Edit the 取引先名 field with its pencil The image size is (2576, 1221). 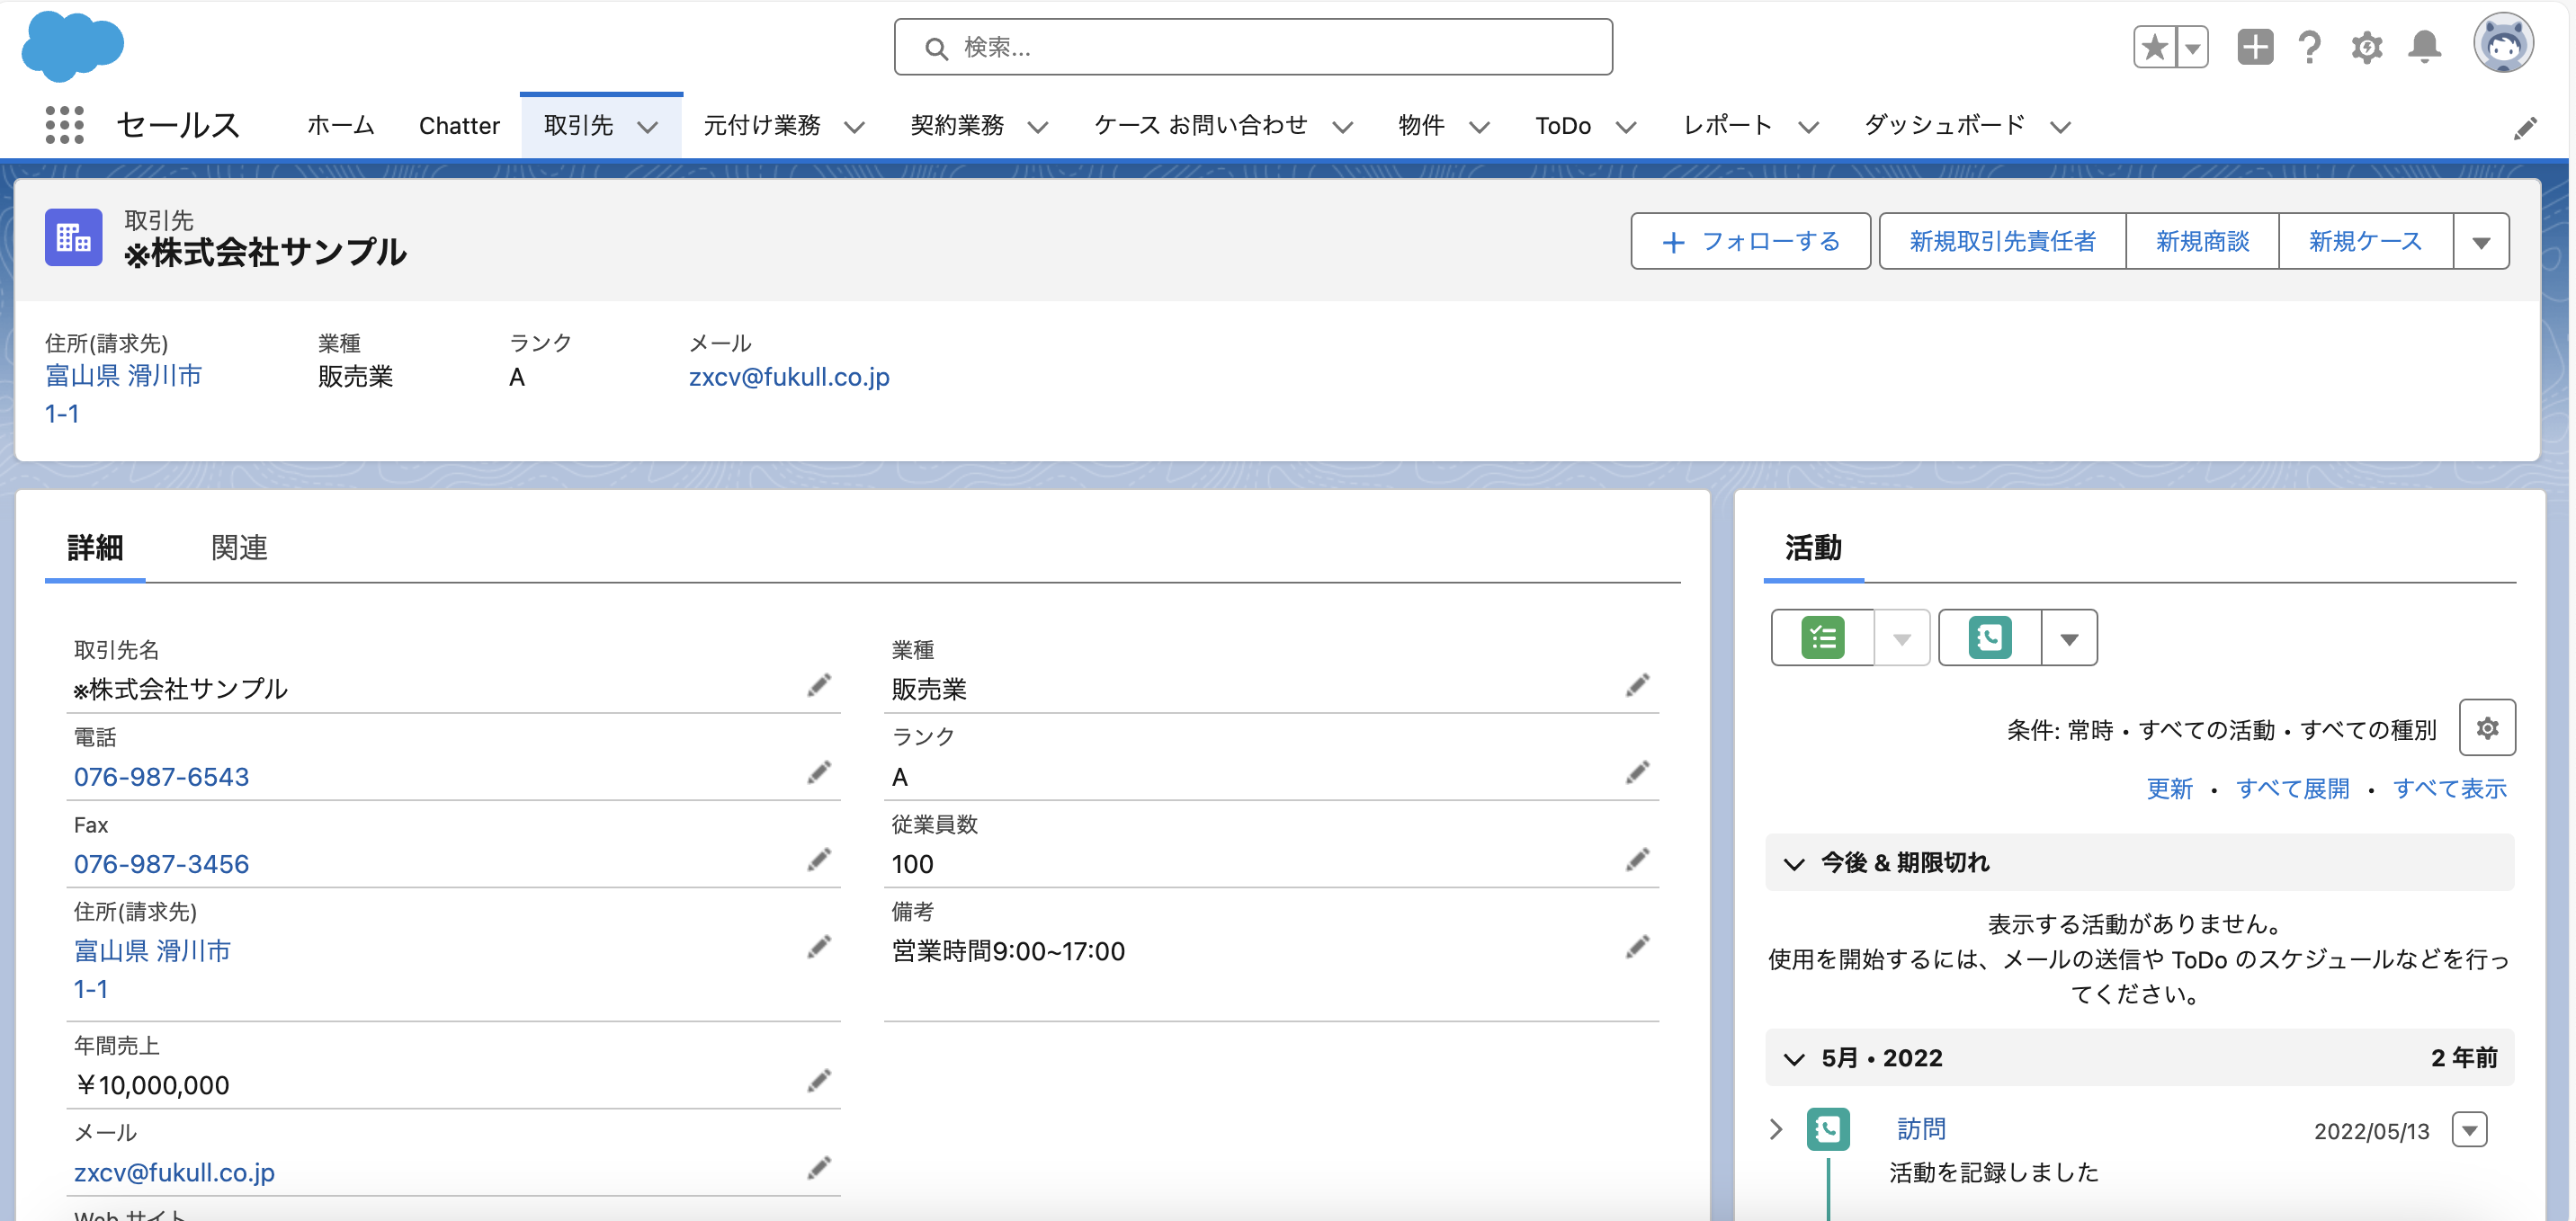point(820,685)
